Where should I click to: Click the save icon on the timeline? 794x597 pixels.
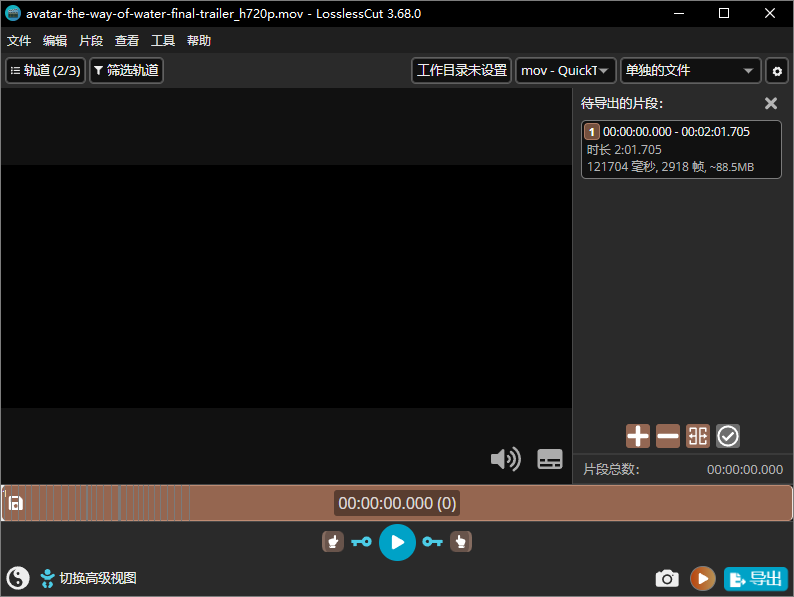16,503
